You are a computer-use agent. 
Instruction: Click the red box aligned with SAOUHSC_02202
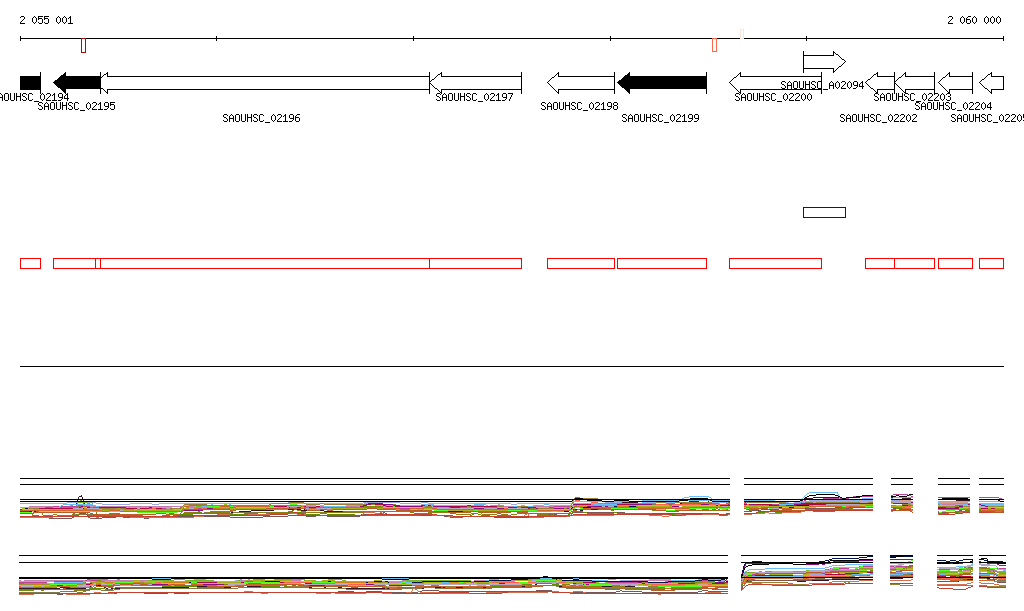880,264
